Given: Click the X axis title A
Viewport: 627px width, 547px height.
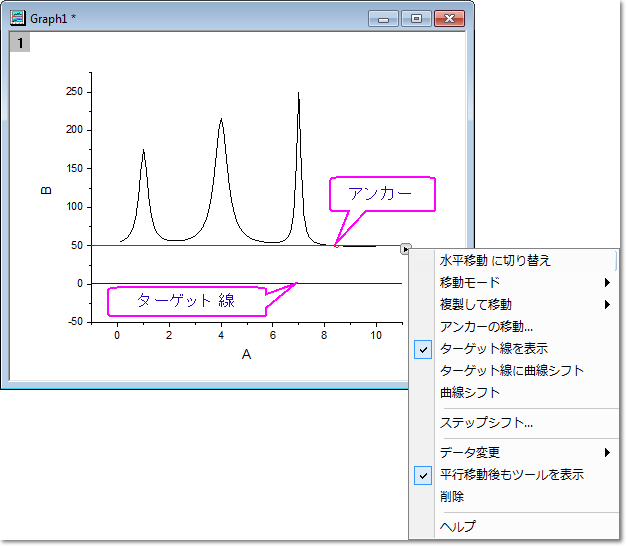Looking at the screenshot, I should [x=246, y=354].
